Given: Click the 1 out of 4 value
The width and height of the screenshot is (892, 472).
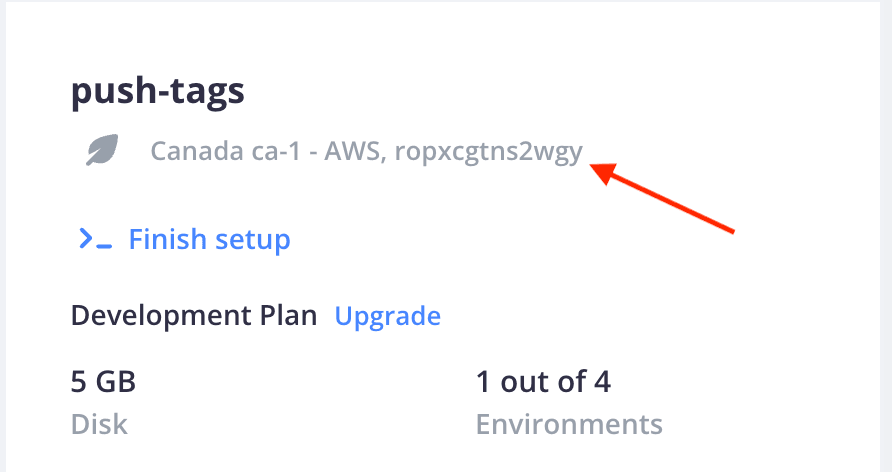Looking at the screenshot, I should click(543, 382).
